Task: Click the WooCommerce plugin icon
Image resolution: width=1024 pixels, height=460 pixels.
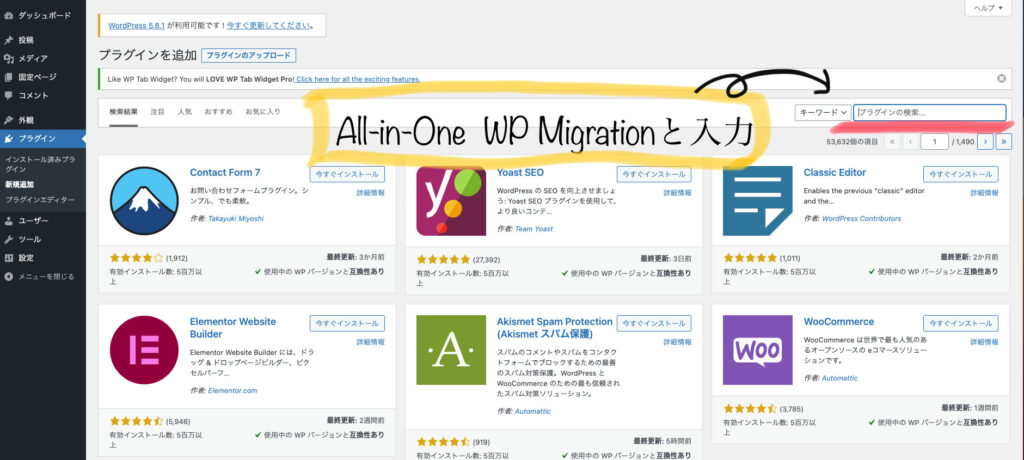Action: (x=758, y=350)
